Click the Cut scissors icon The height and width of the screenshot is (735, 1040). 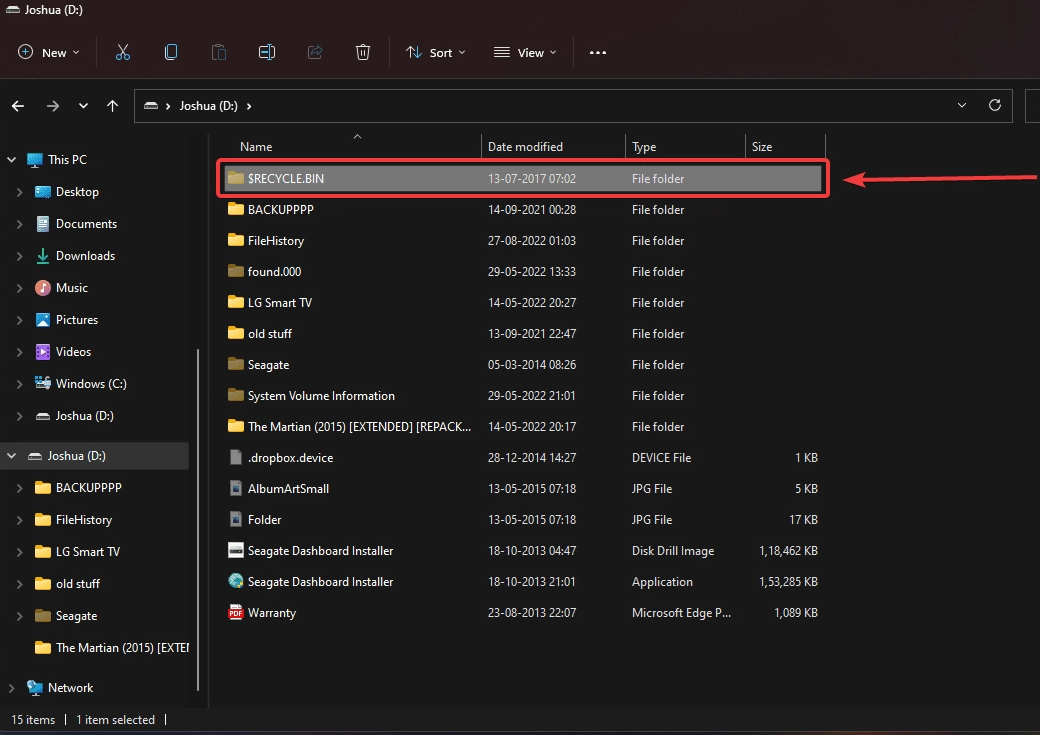click(123, 52)
